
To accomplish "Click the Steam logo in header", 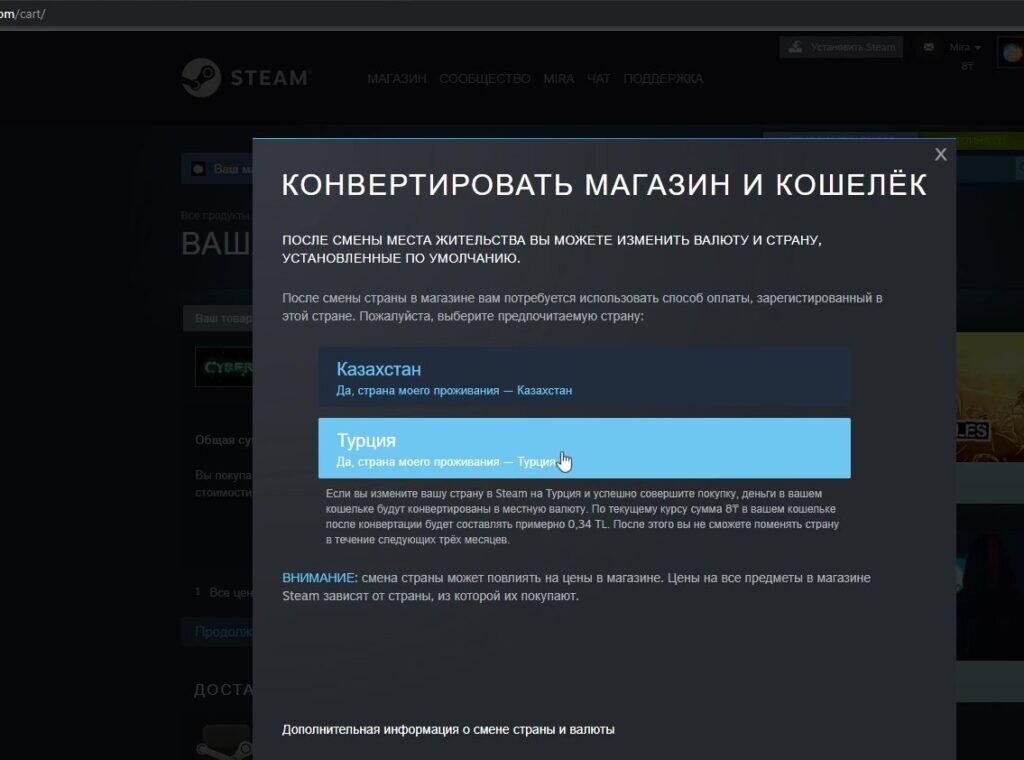I will tap(245, 78).
